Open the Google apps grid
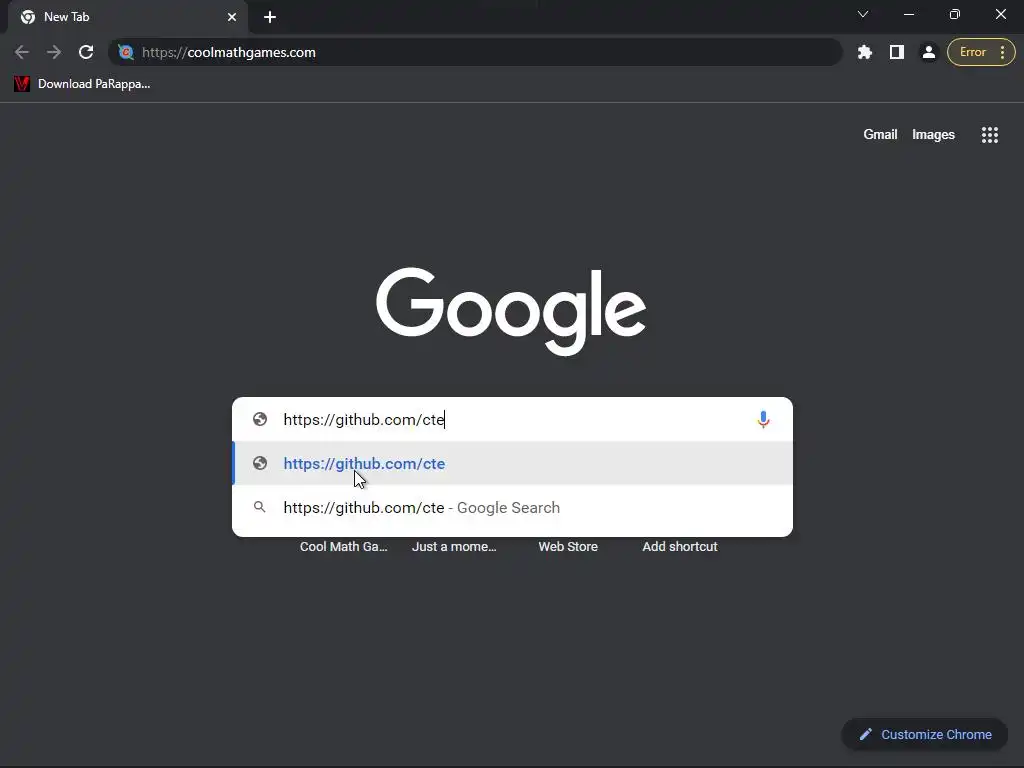1024x768 pixels. [989, 135]
